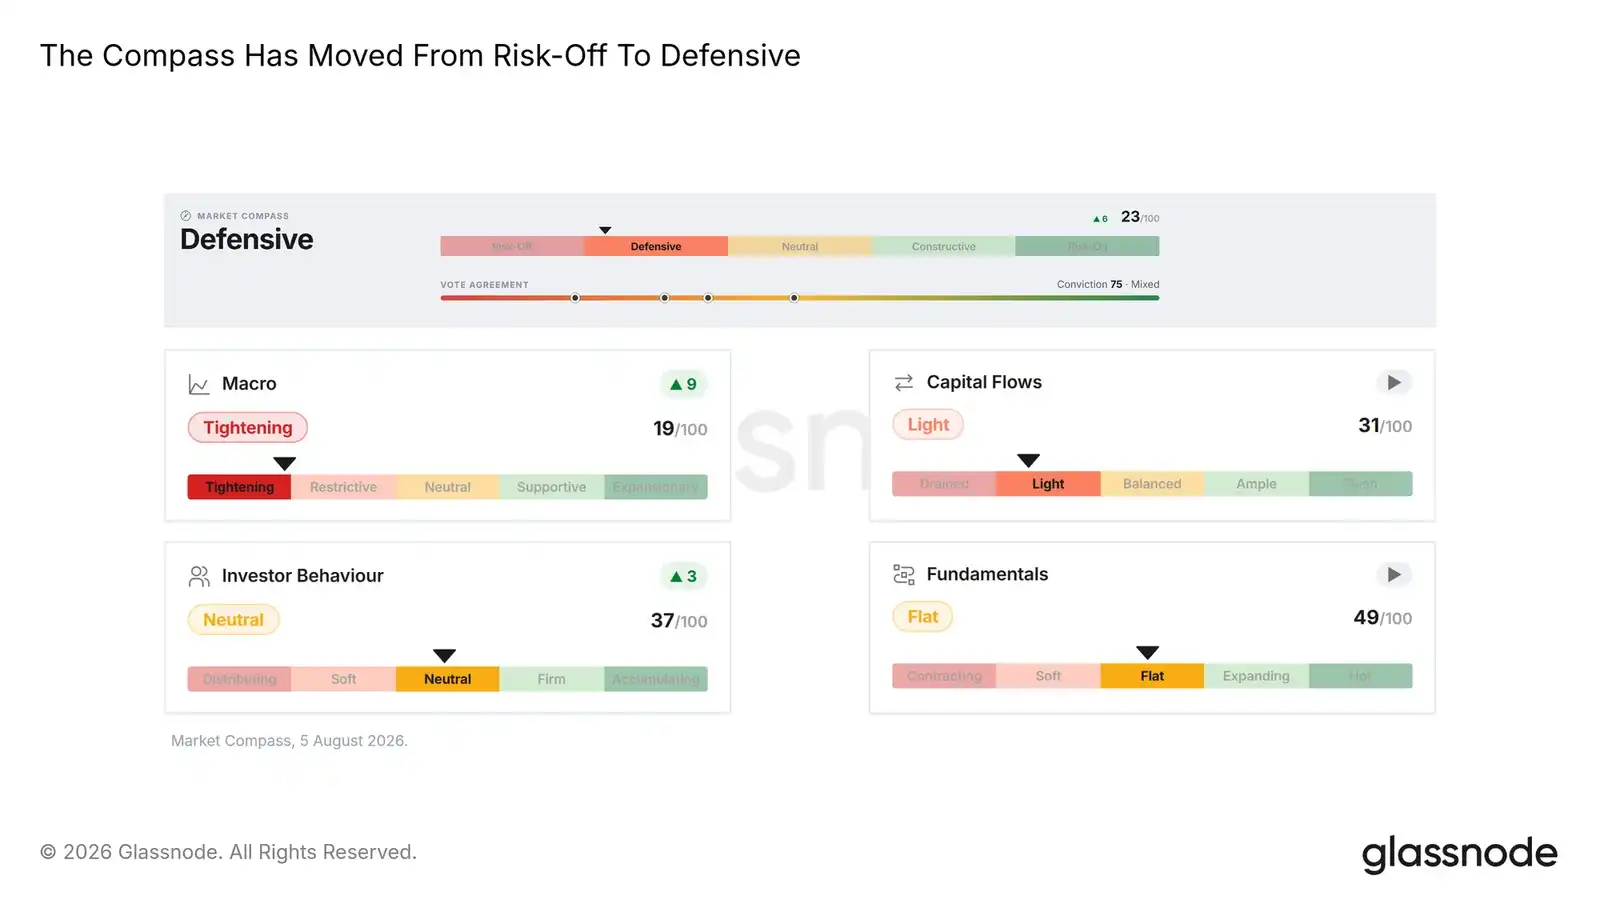The image size is (1600, 900).
Task: Click the glassnode logo
Action: (1459, 854)
